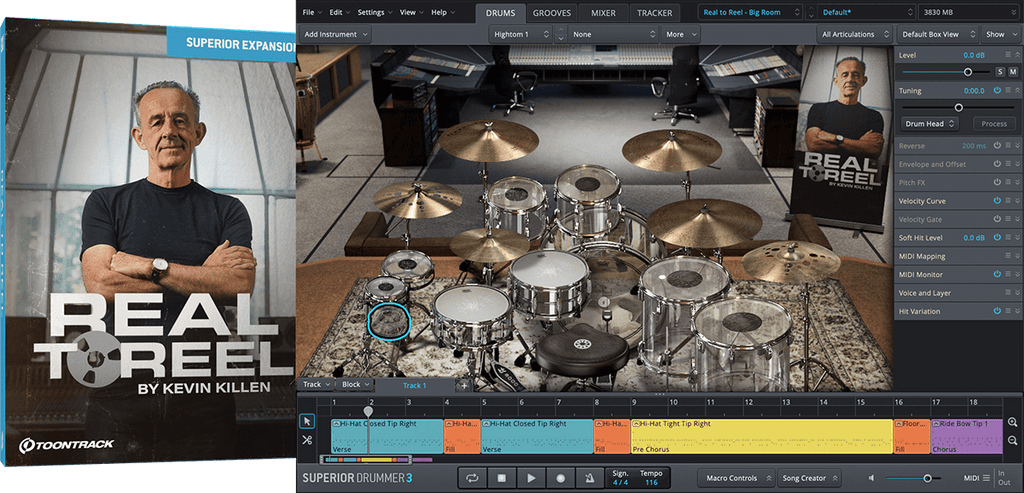Disable the Hit Variation power toggle

pyautogui.click(x=997, y=311)
